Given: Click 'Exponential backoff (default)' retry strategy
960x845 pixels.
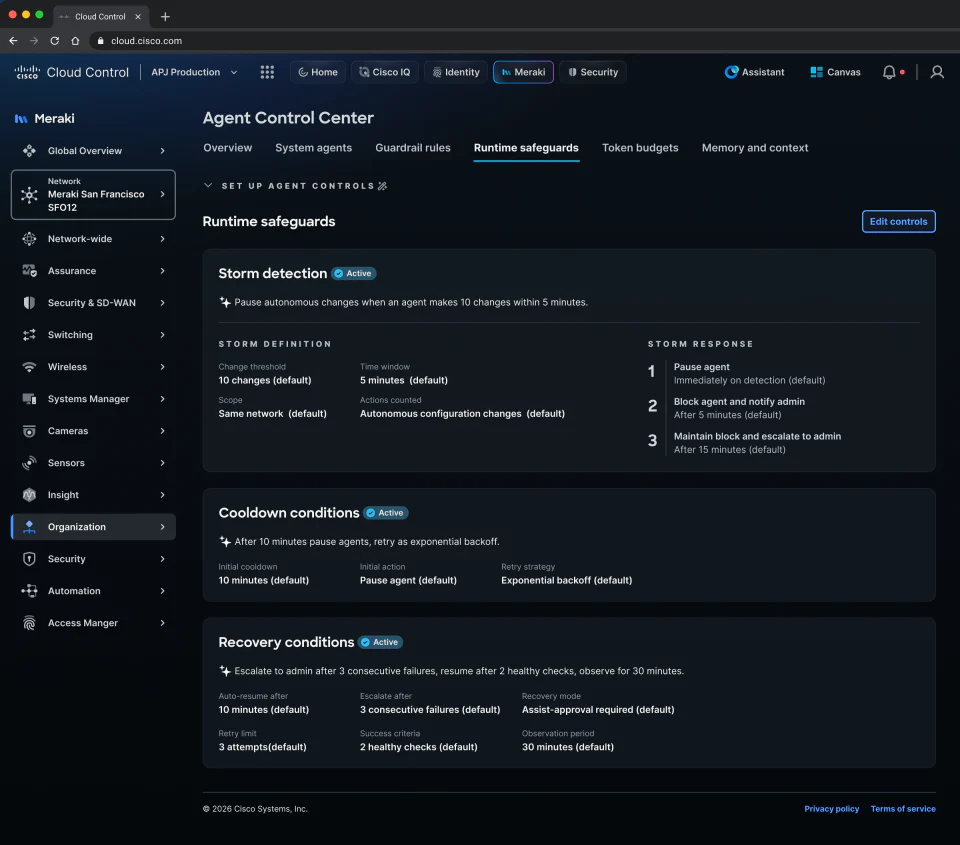Looking at the screenshot, I should pyautogui.click(x=566, y=580).
